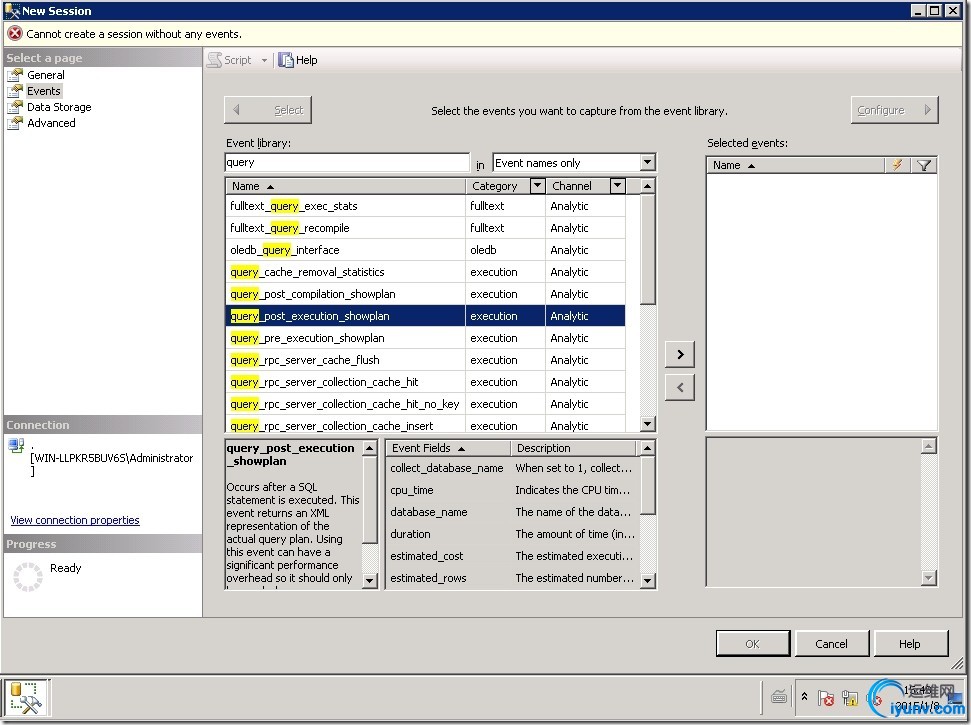971x725 pixels.
Task: Click event fields scrollbar thumb
Action: tap(647, 485)
